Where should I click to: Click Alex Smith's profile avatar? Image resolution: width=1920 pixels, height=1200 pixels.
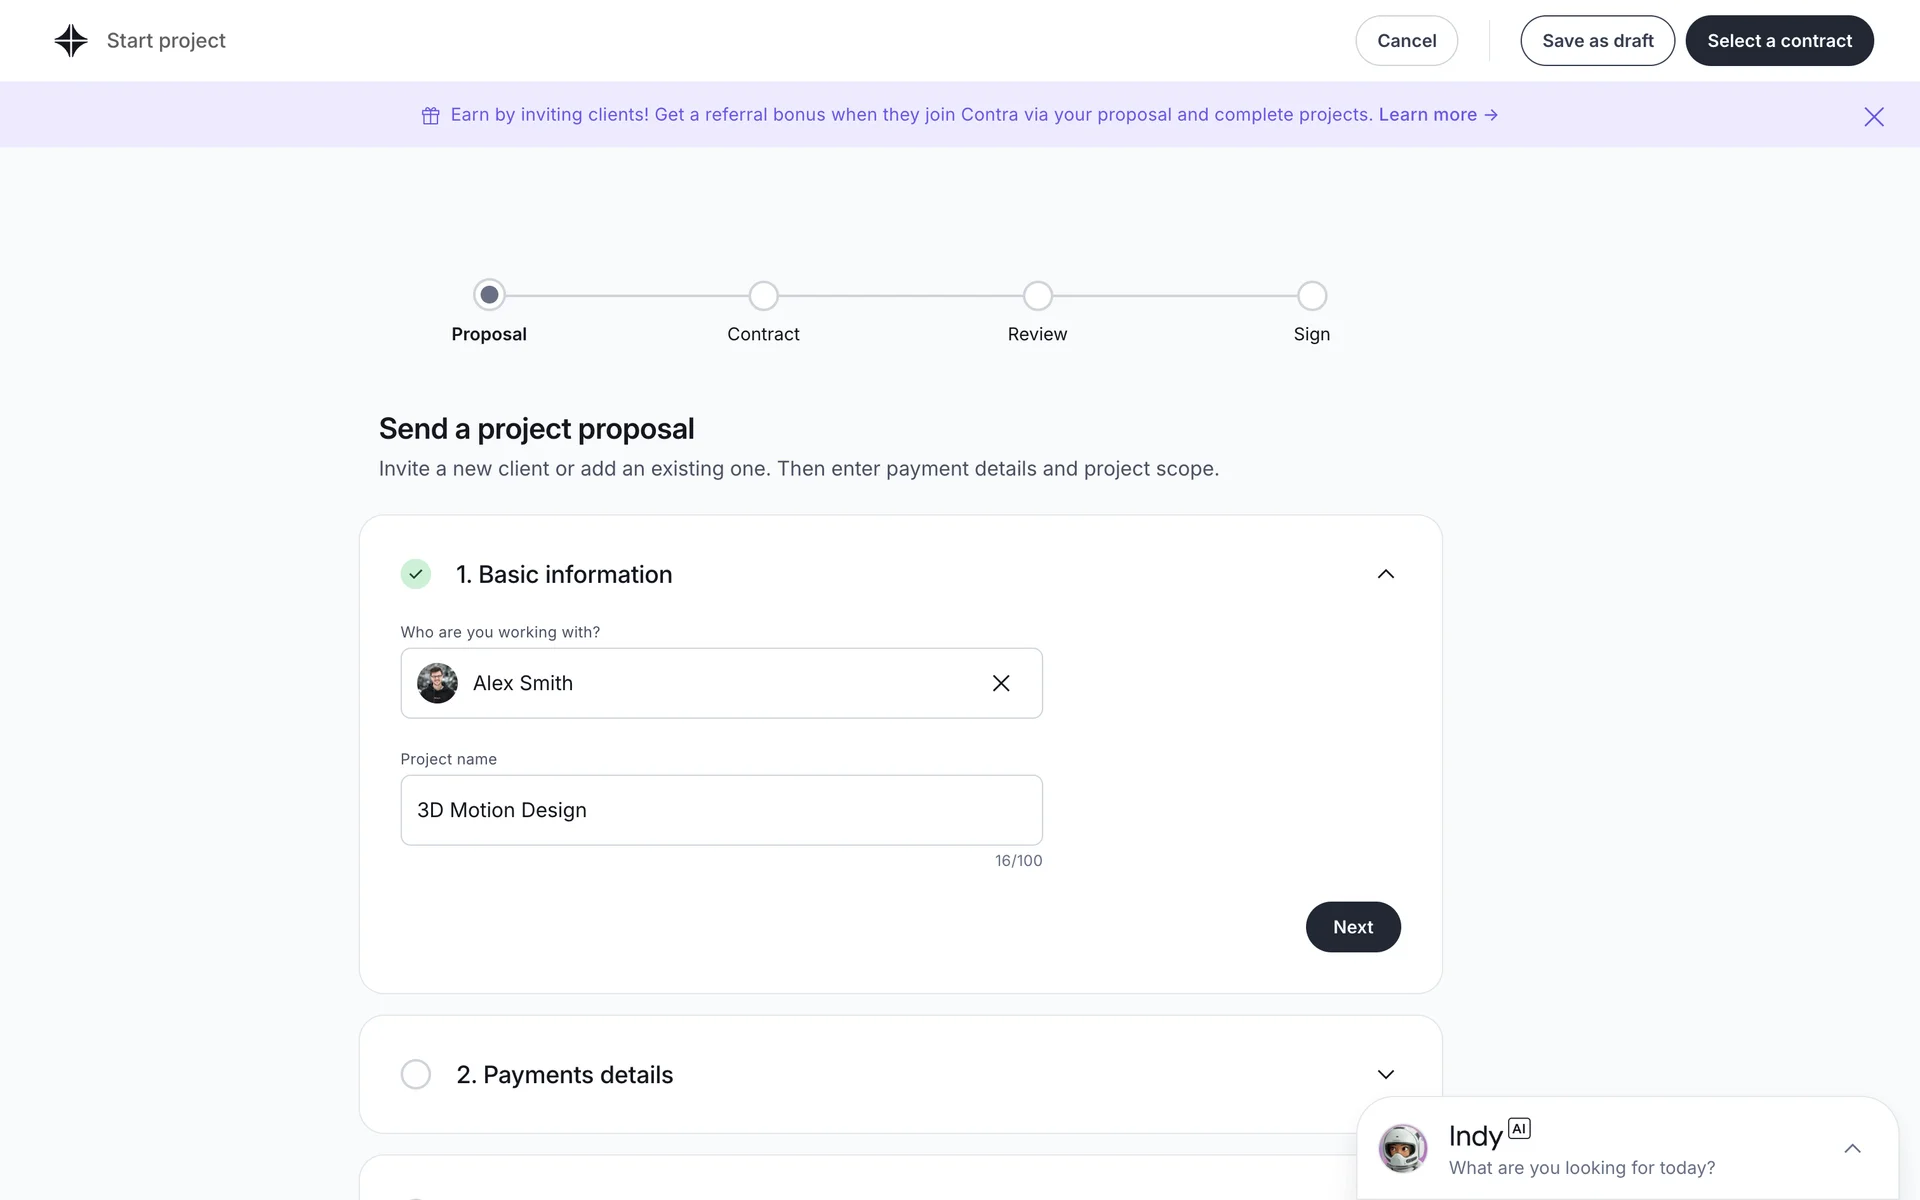coord(437,683)
